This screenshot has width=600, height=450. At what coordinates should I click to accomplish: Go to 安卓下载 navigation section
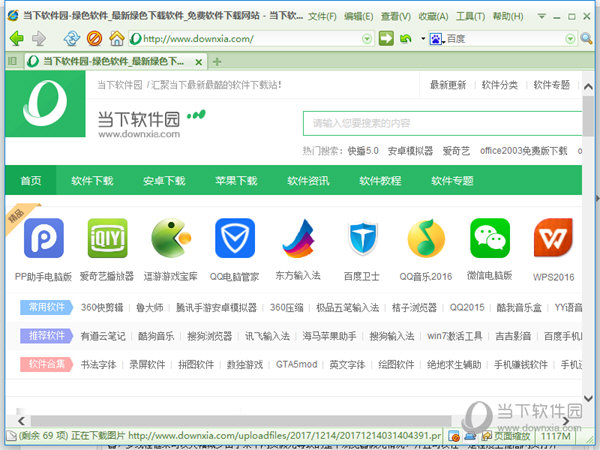tap(164, 180)
